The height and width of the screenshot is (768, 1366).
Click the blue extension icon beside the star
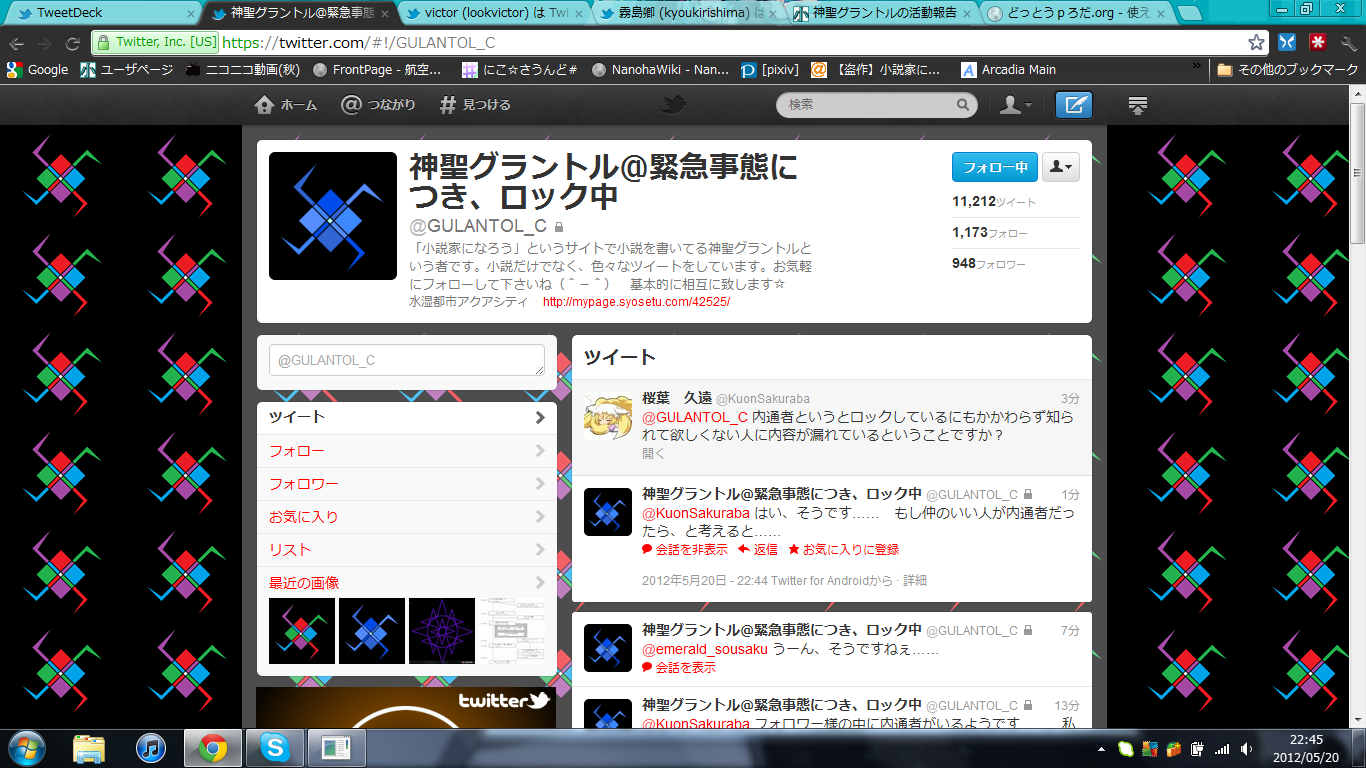click(x=1287, y=43)
